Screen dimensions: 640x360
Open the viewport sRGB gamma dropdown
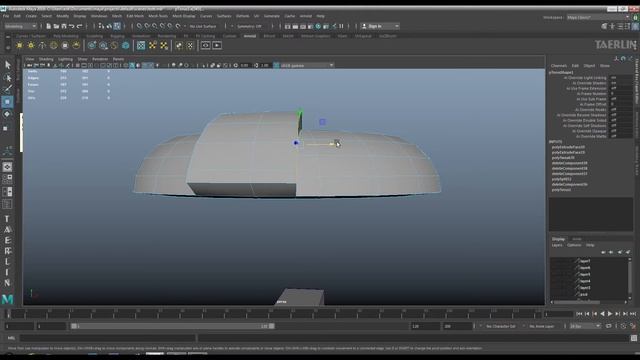coord(307,65)
